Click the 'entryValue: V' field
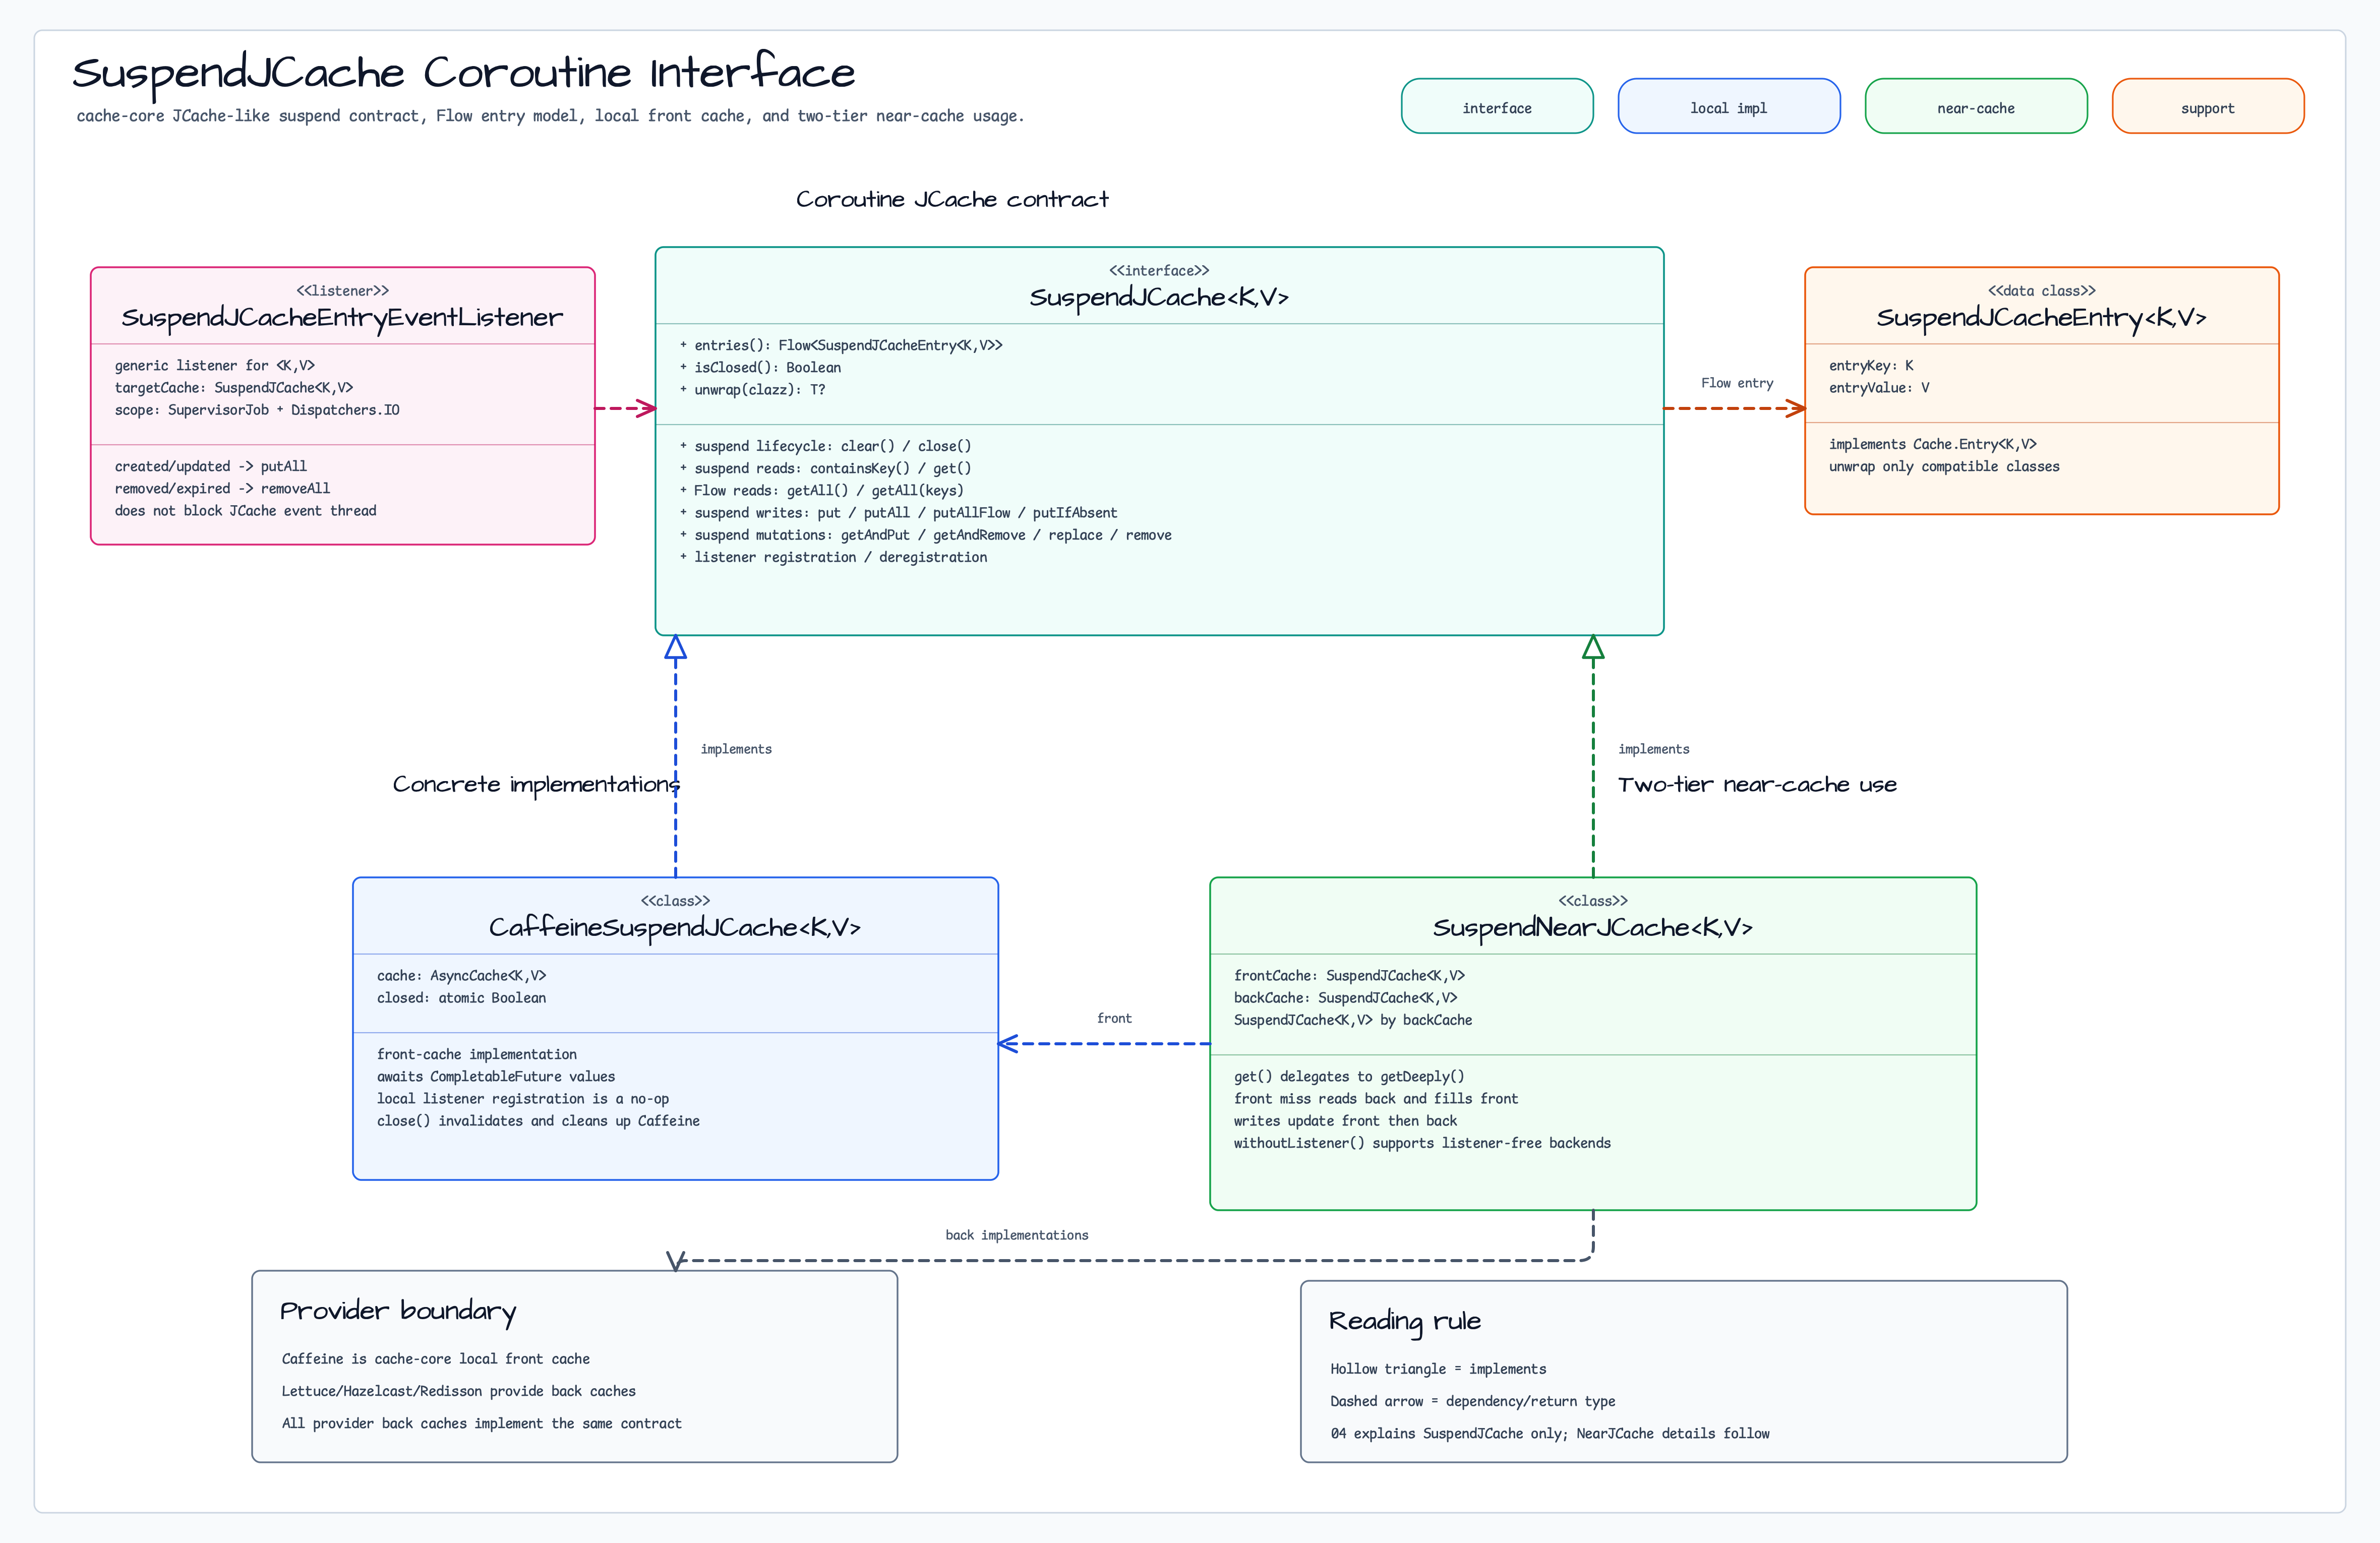Screen dimensions: 2380x1543 1879,388
